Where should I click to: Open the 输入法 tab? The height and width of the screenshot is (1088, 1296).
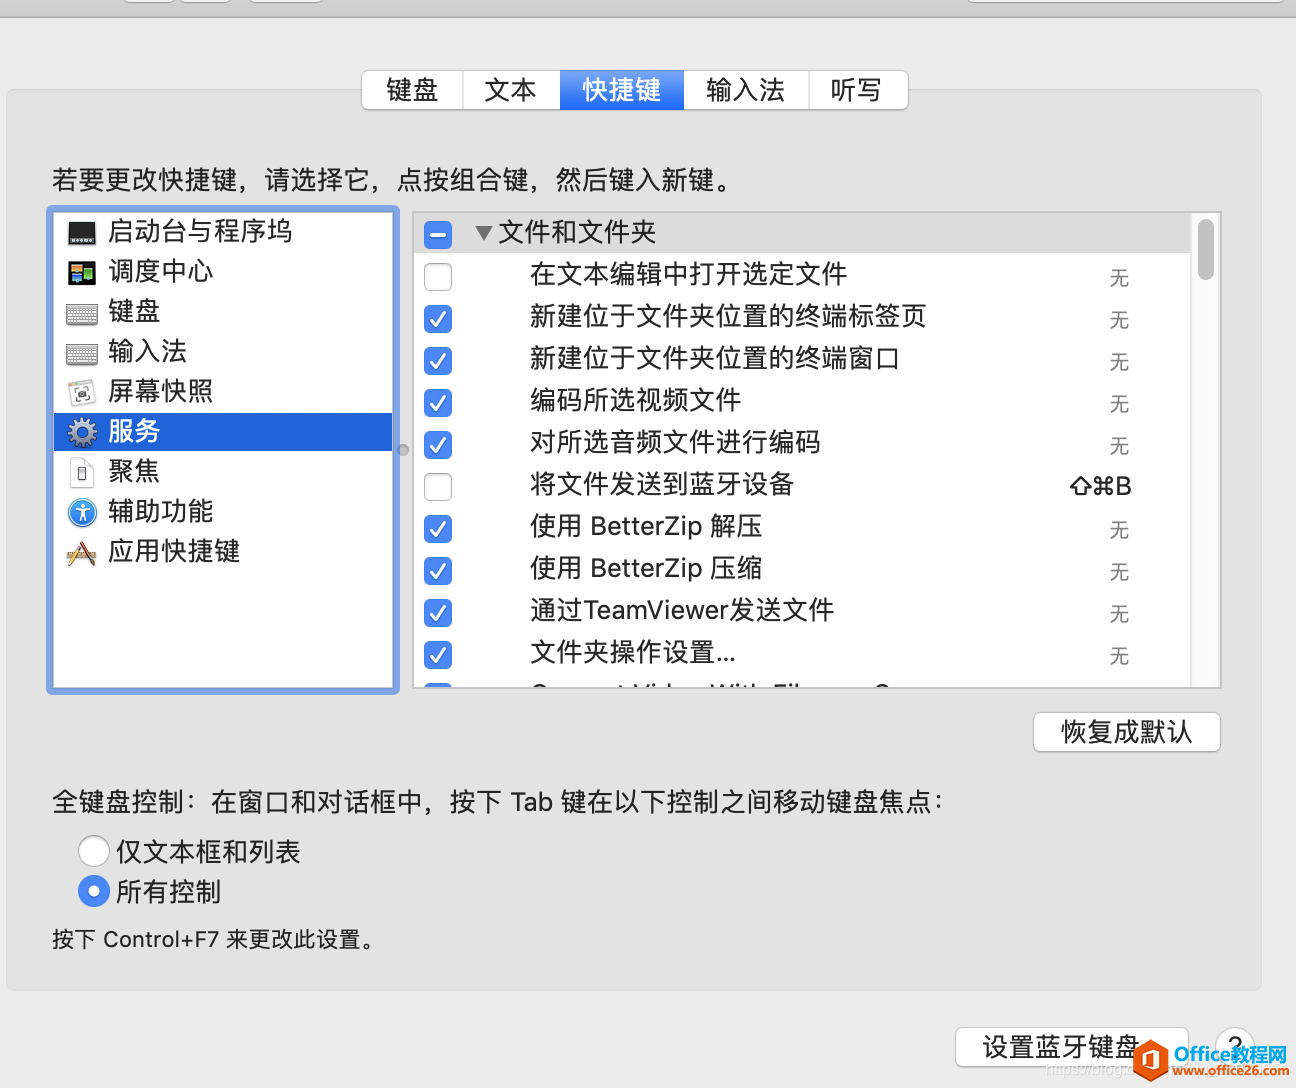(x=746, y=90)
